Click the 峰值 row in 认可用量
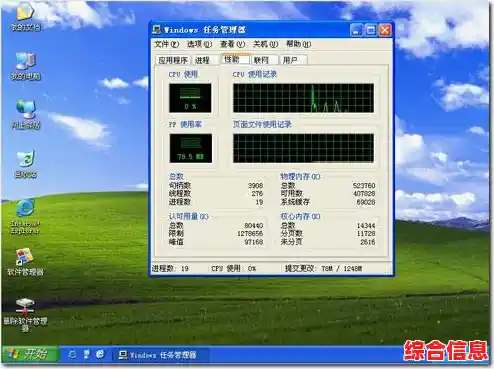 [216, 242]
